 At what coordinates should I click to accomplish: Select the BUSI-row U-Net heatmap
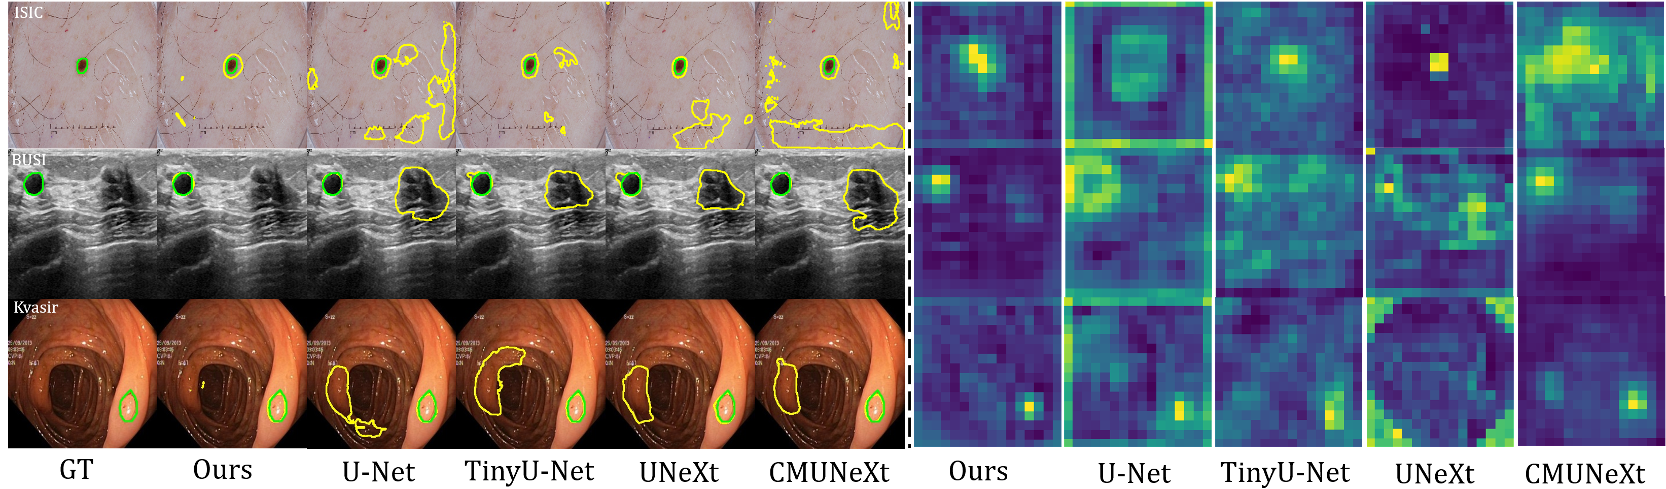tap(1138, 224)
